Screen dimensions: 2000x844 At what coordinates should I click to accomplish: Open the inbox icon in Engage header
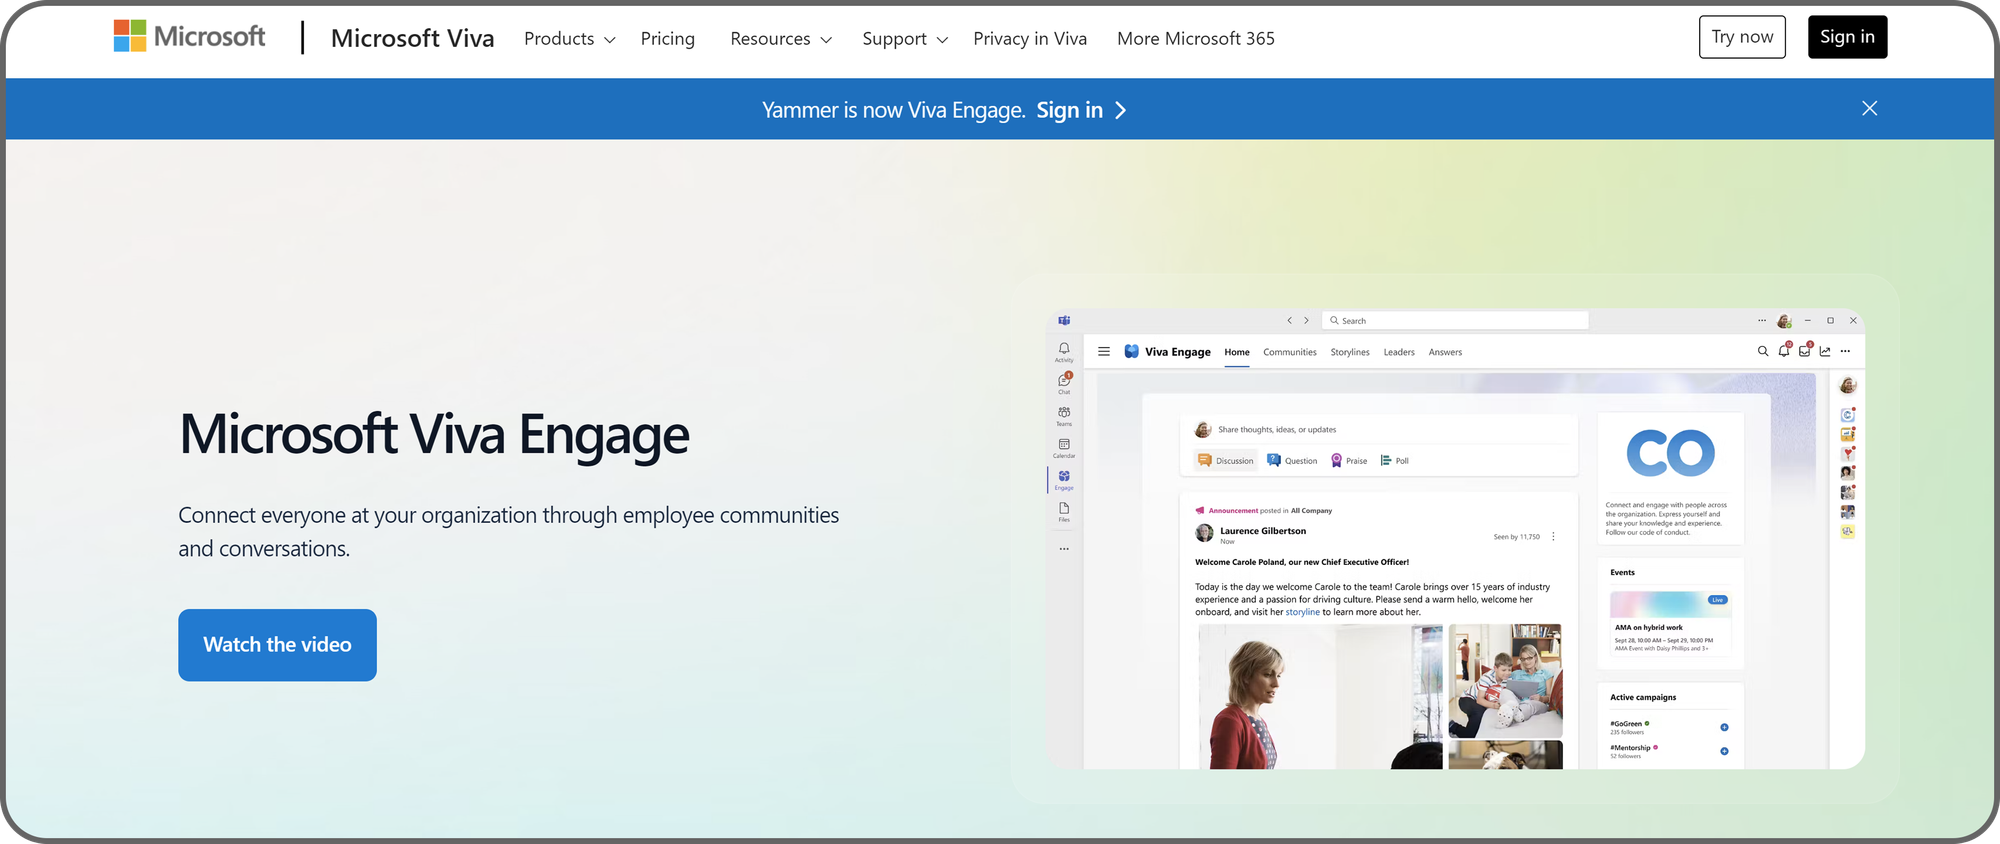click(1805, 350)
